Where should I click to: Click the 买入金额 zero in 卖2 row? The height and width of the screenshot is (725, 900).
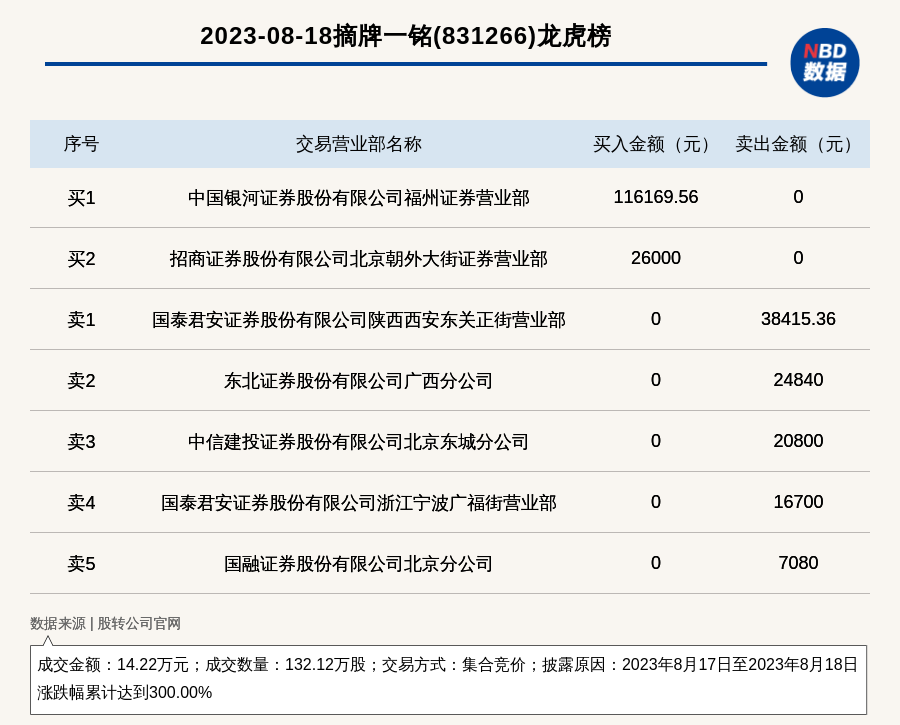point(655,380)
